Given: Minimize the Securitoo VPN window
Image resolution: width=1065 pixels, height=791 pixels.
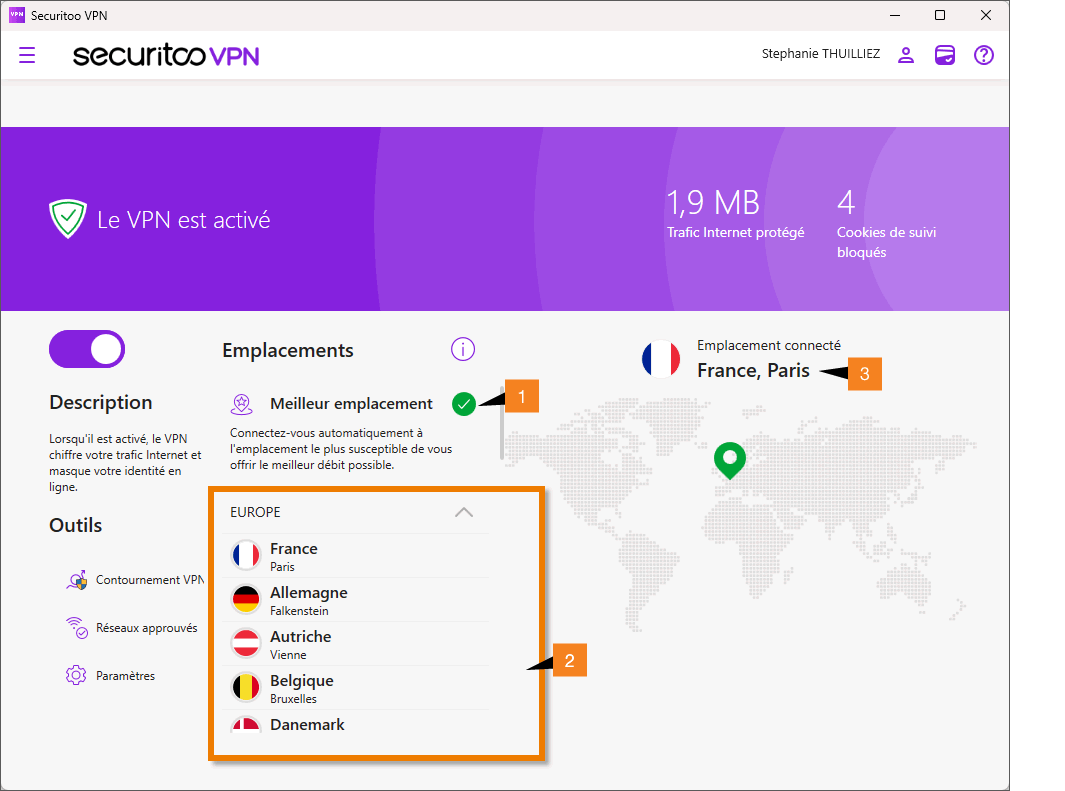Looking at the screenshot, I should [x=895, y=15].
